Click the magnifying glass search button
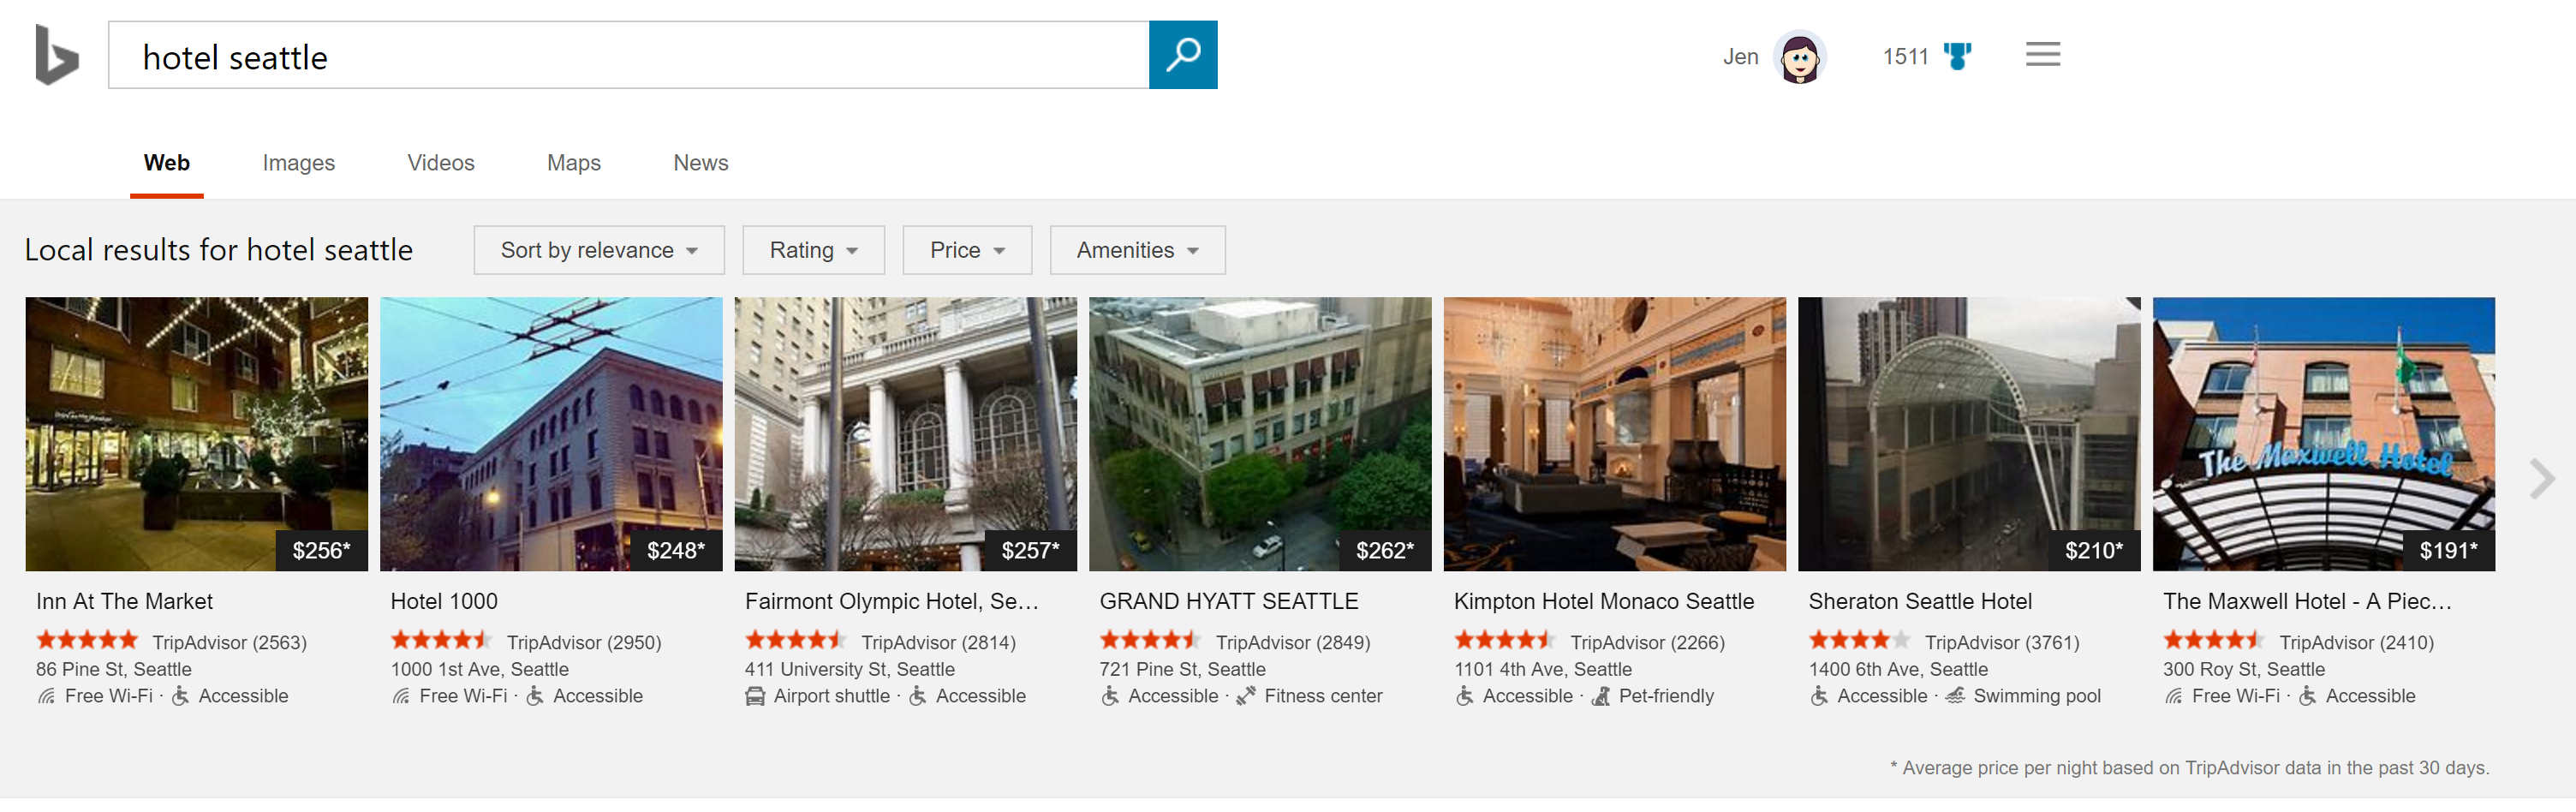Image resolution: width=2576 pixels, height=812 pixels. click(x=1182, y=55)
